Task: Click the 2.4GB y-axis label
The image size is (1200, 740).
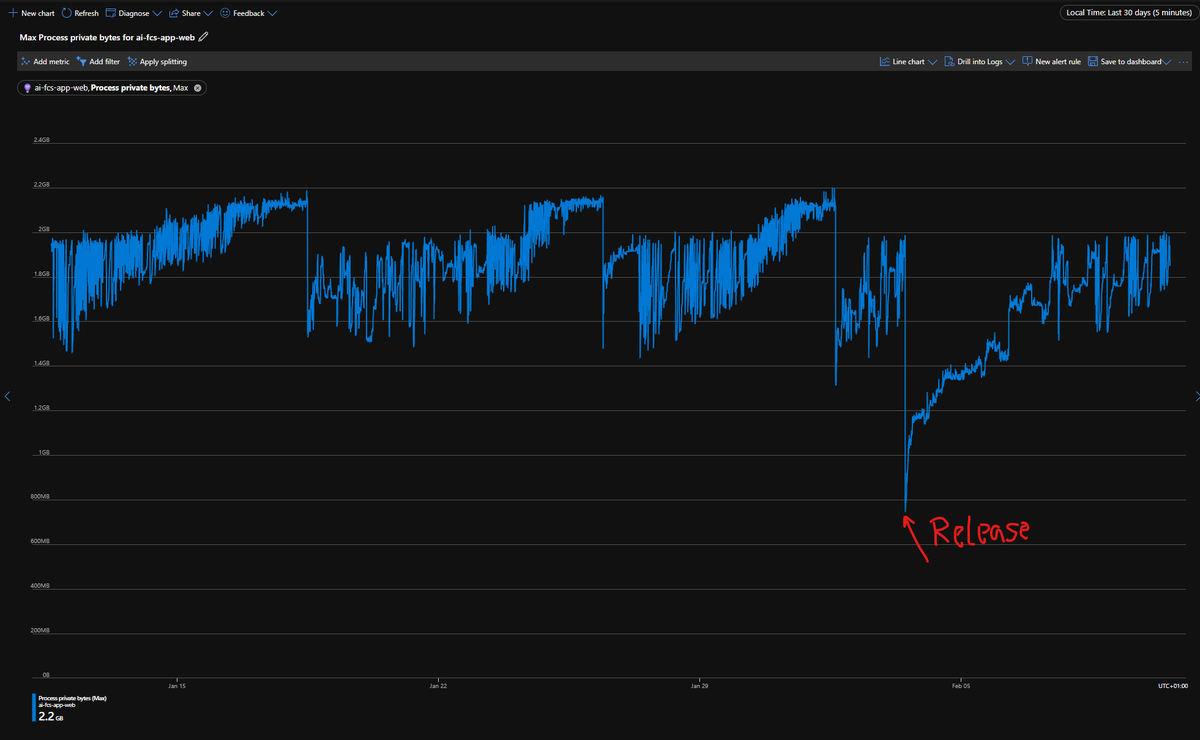Action: pyautogui.click(x=42, y=140)
